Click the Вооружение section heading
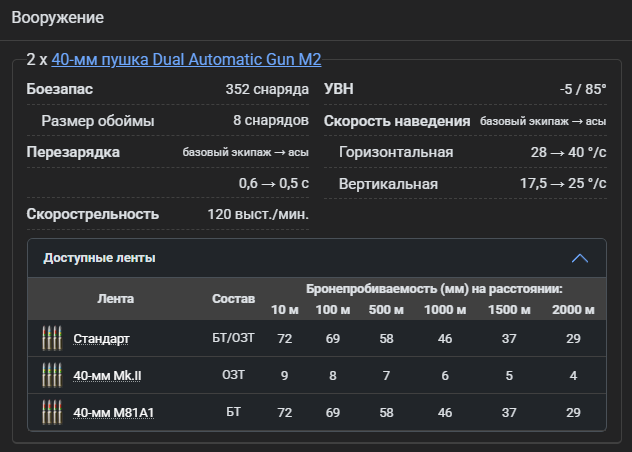The width and height of the screenshot is (632, 452). [x=58, y=18]
